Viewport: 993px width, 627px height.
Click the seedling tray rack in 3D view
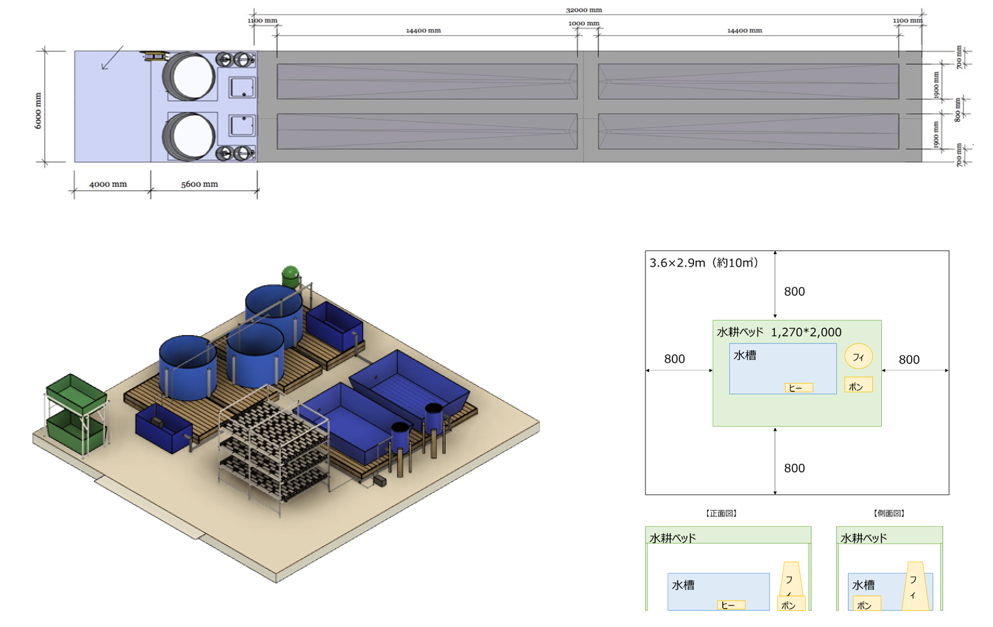point(274,448)
